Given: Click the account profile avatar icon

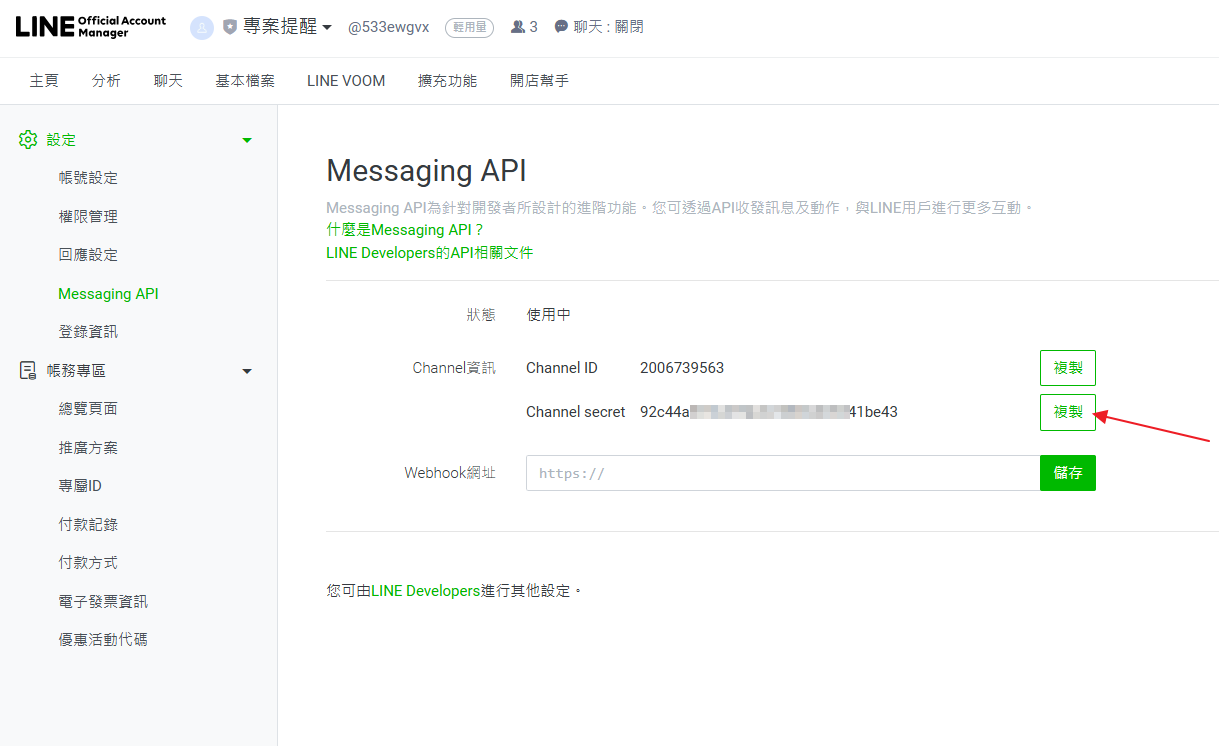Looking at the screenshot, I should pos(202,28).
